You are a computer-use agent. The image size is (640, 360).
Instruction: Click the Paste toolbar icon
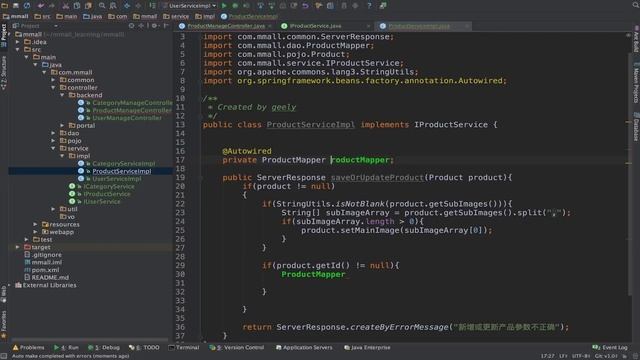tap(88, 6)
